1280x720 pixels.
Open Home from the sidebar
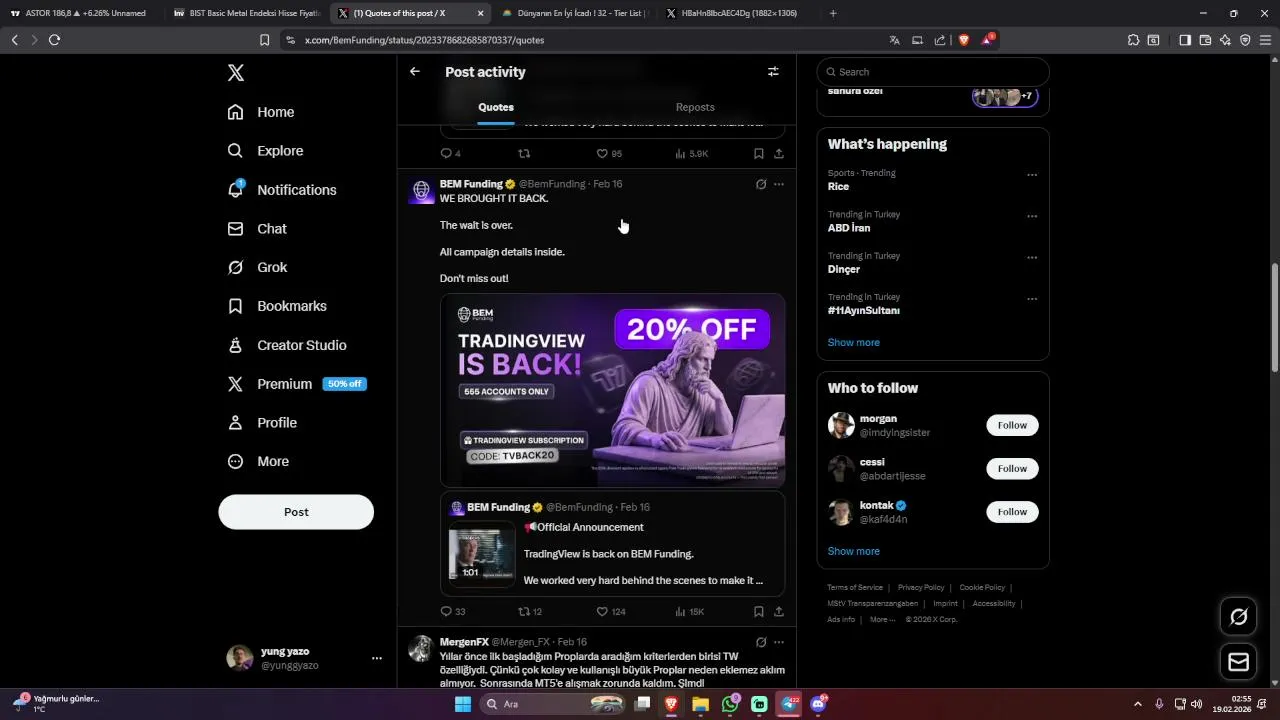click(x=261, y=112)
